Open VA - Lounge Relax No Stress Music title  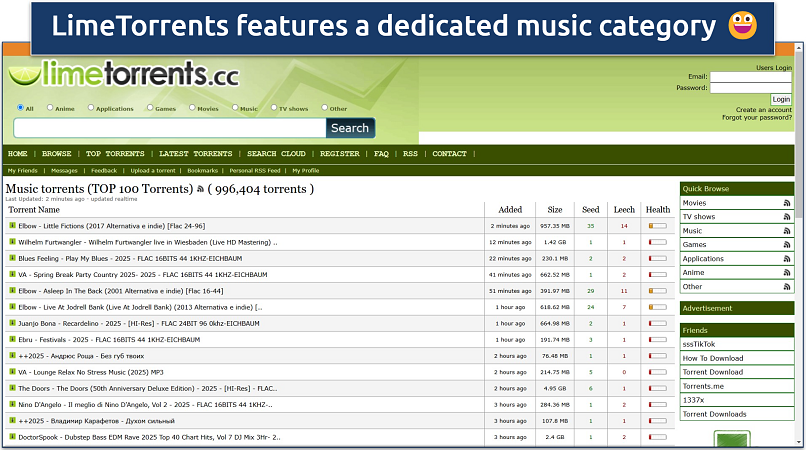click(x=91, y=372)
